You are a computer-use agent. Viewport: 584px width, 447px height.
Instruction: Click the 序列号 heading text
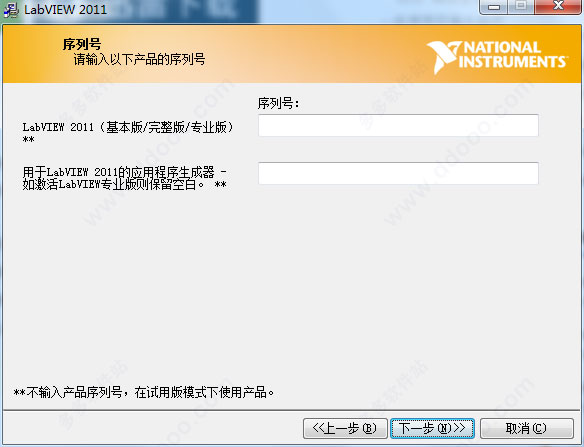[x=82, y=44]
